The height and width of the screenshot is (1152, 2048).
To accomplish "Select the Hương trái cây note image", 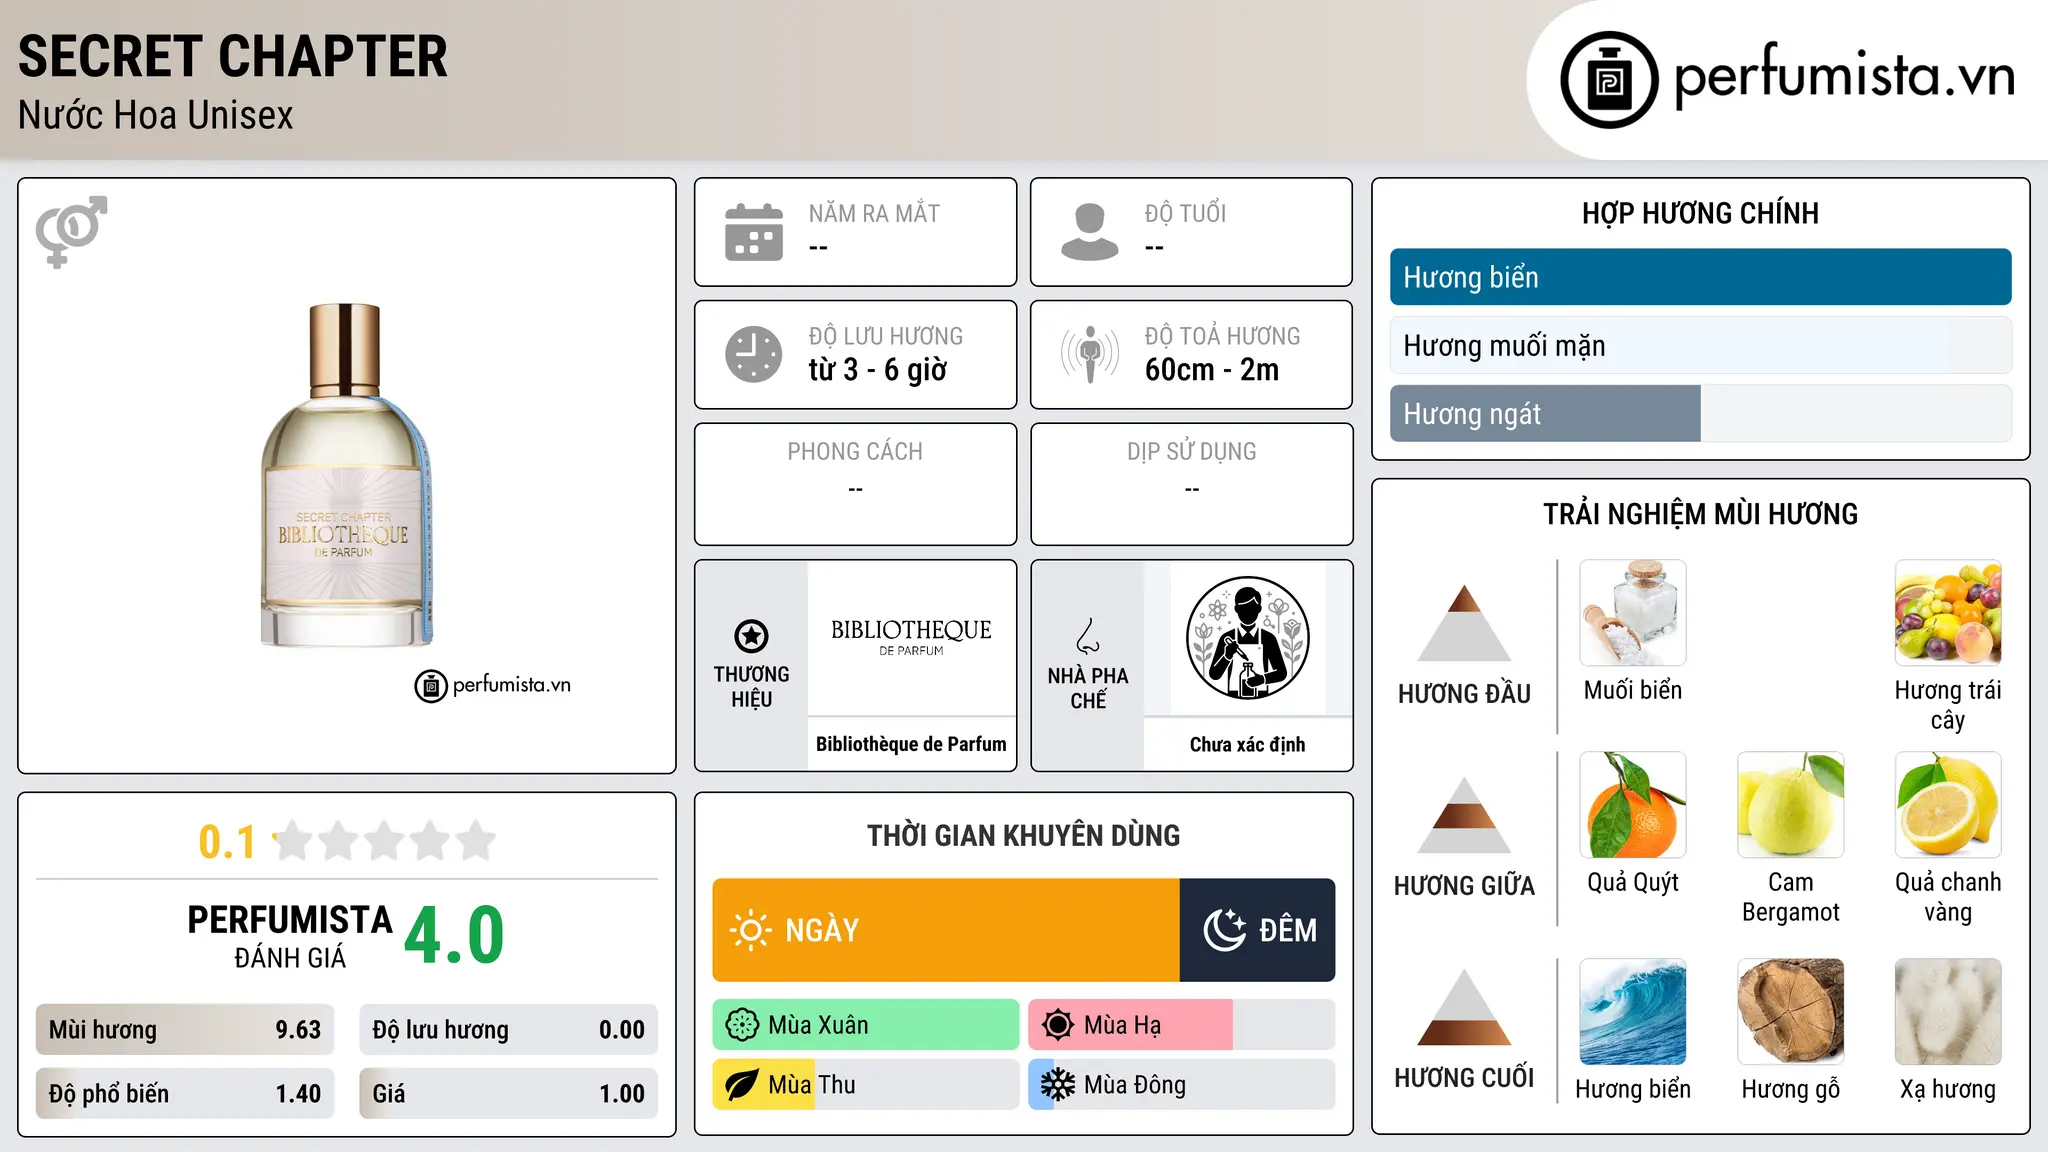I will click(1948, 613).
